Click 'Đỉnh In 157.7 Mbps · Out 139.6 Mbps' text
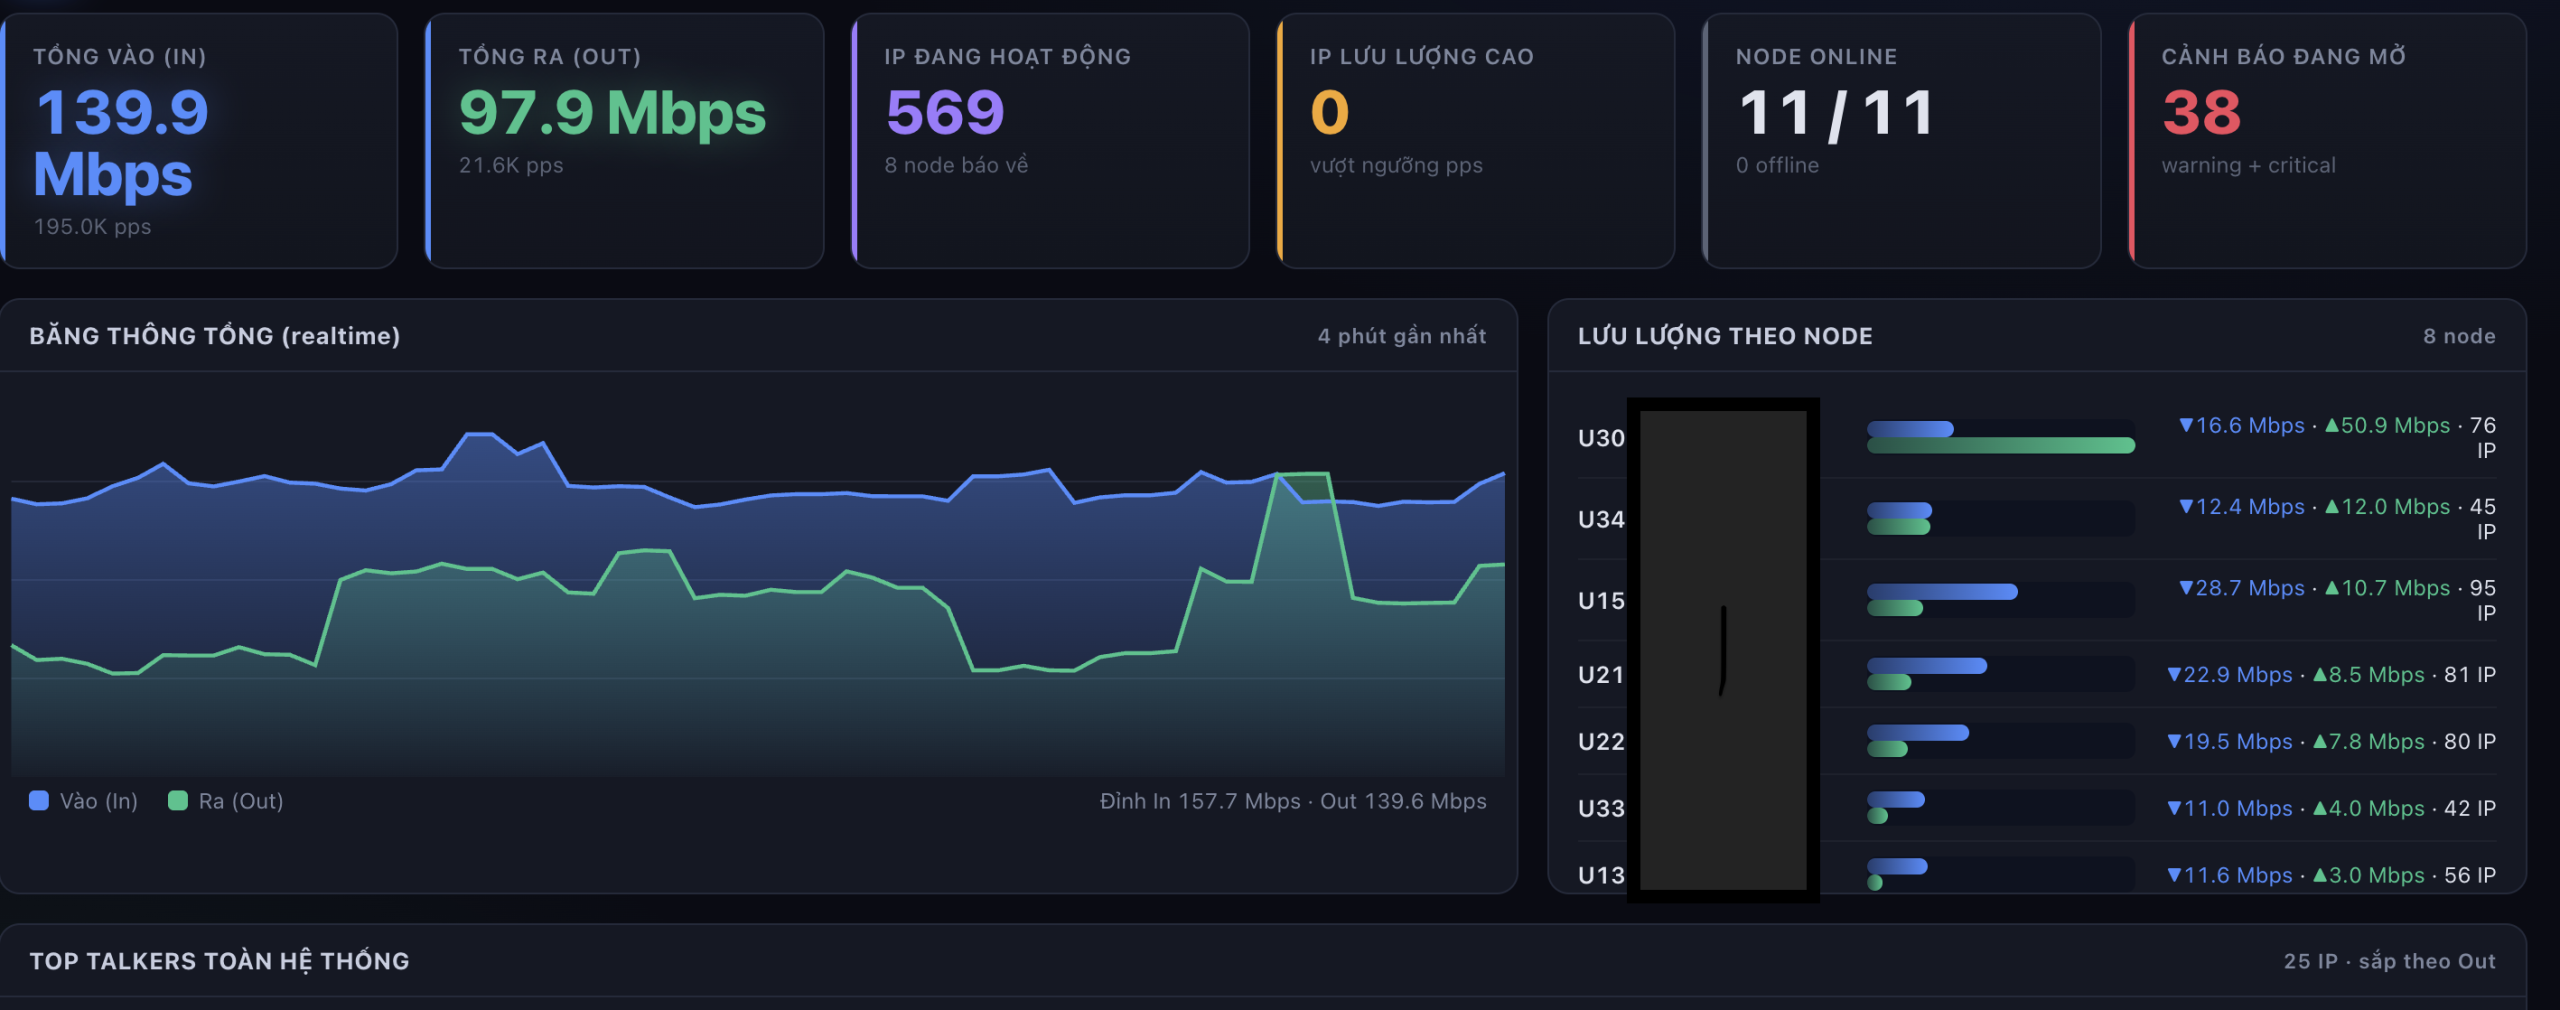Viewport: 2560px width, 1010px height. 1293,801
